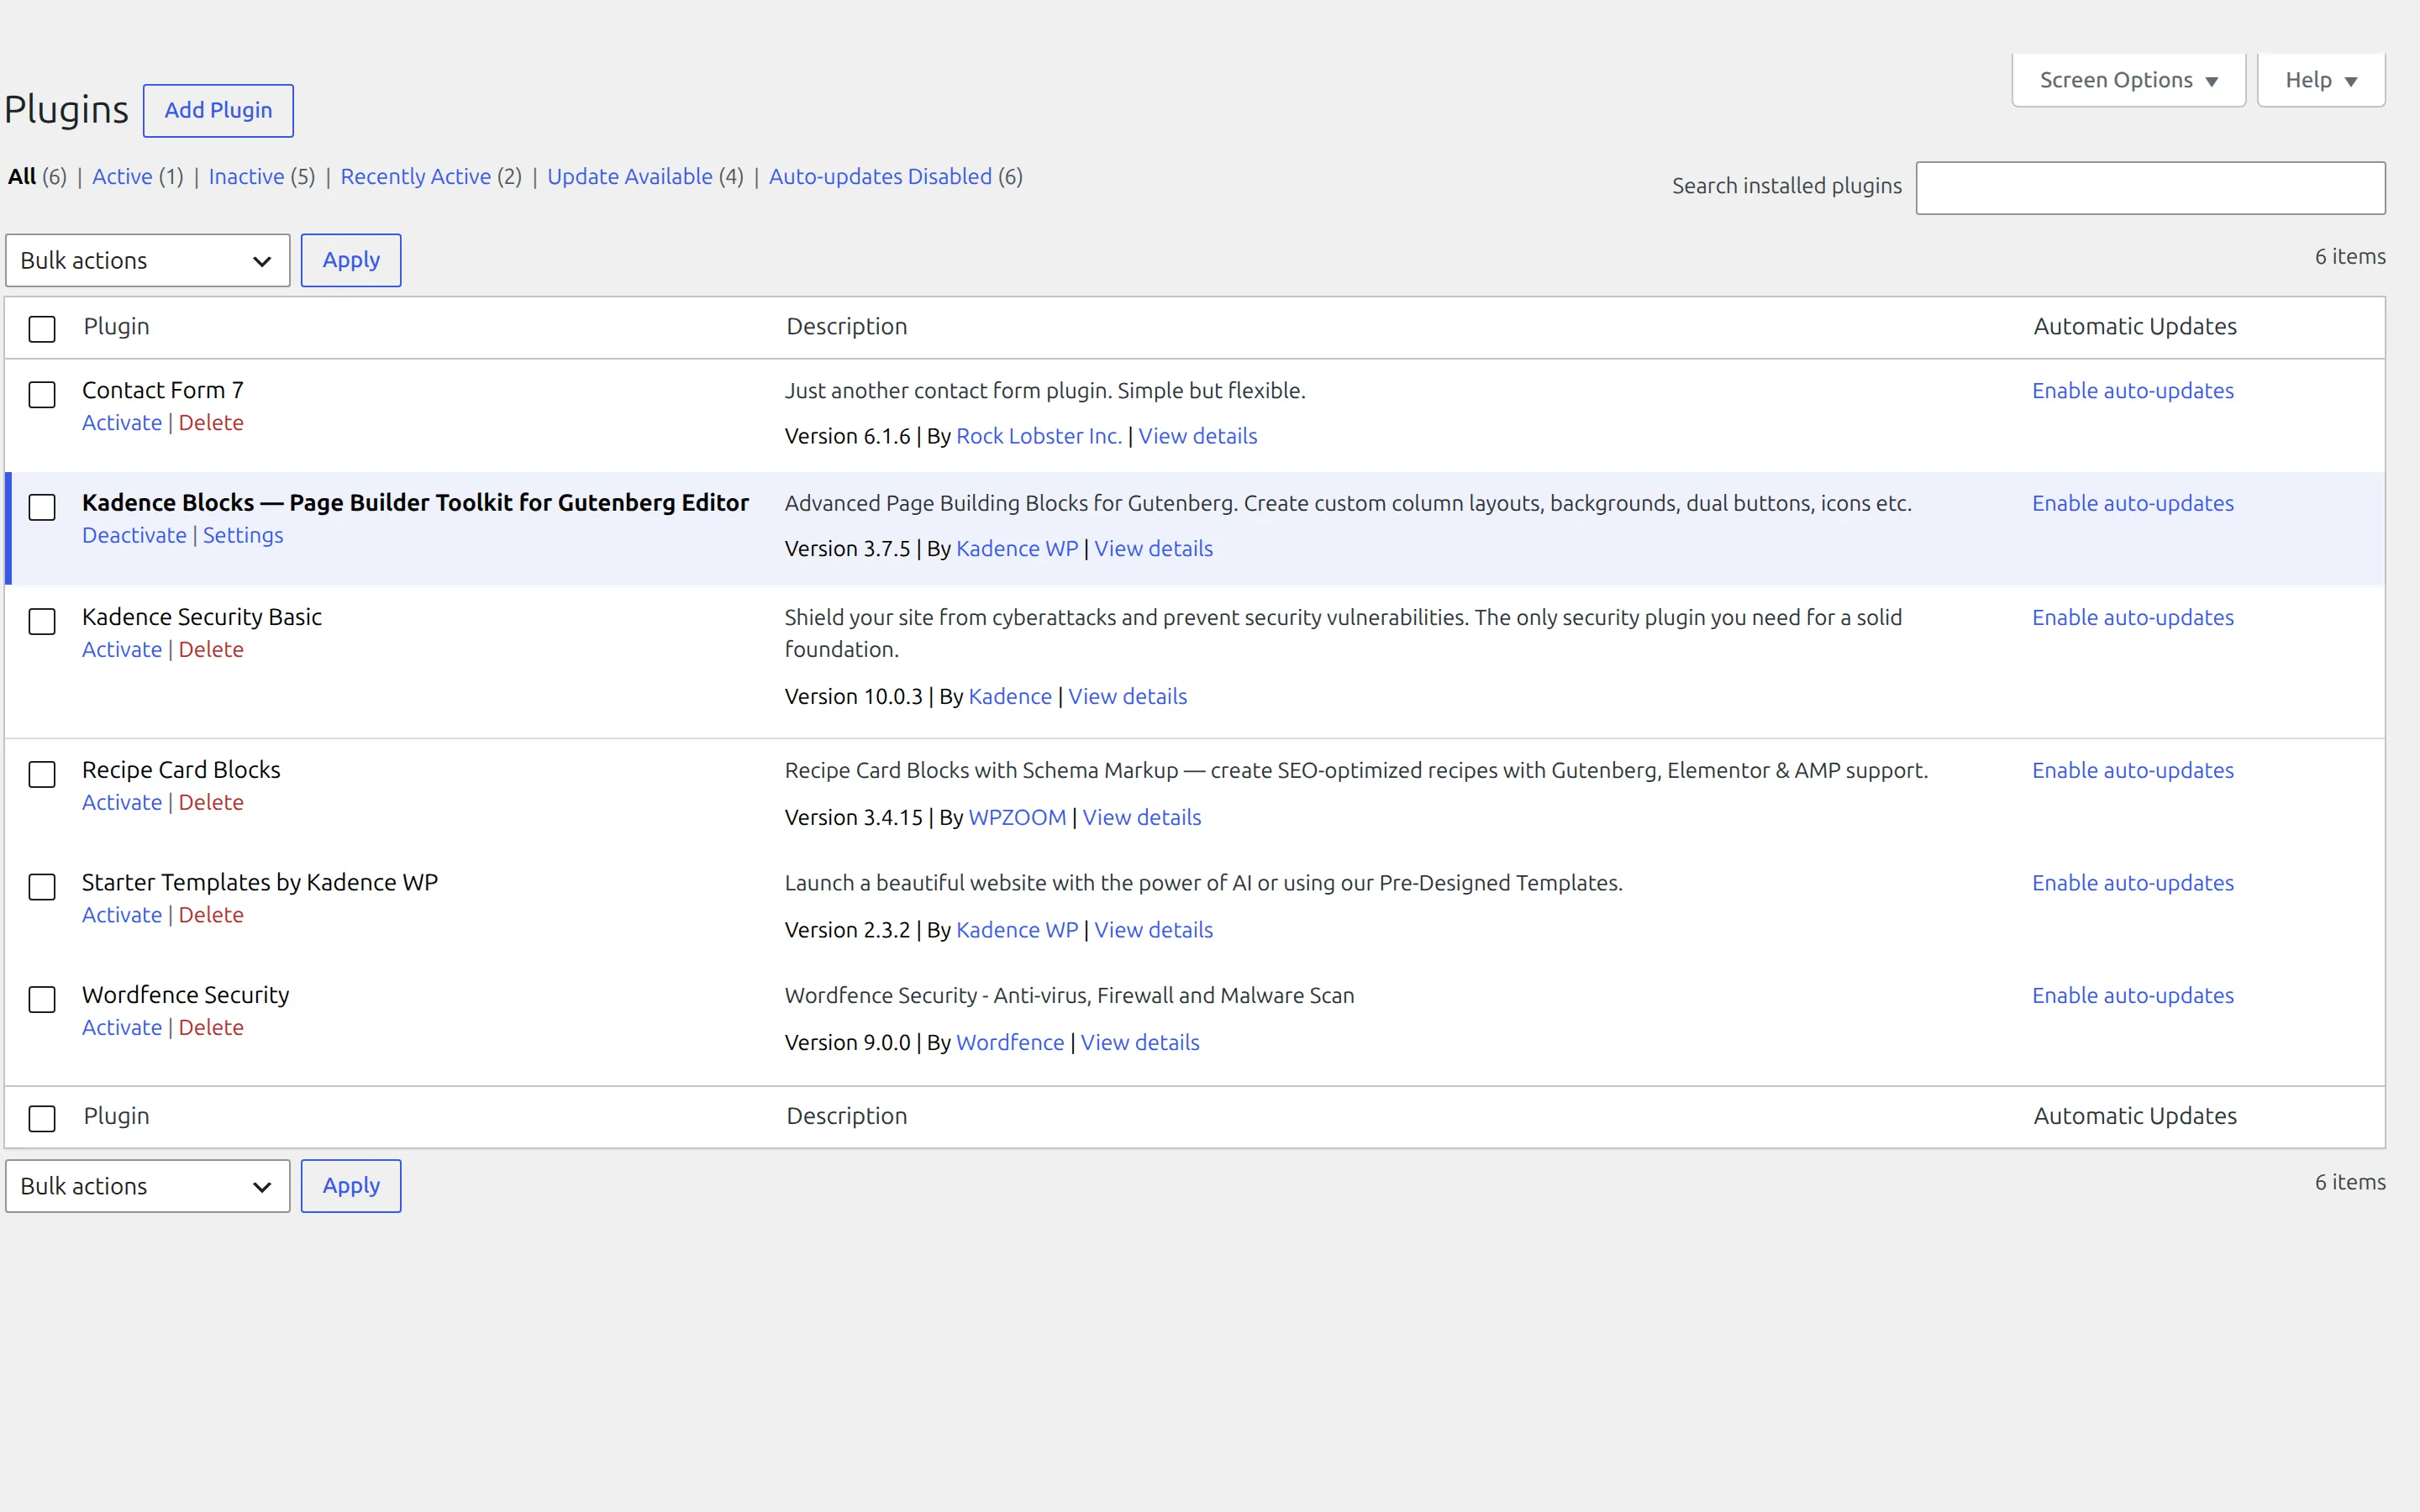Show Update Available plugins filter

click(x=630, y=176)
